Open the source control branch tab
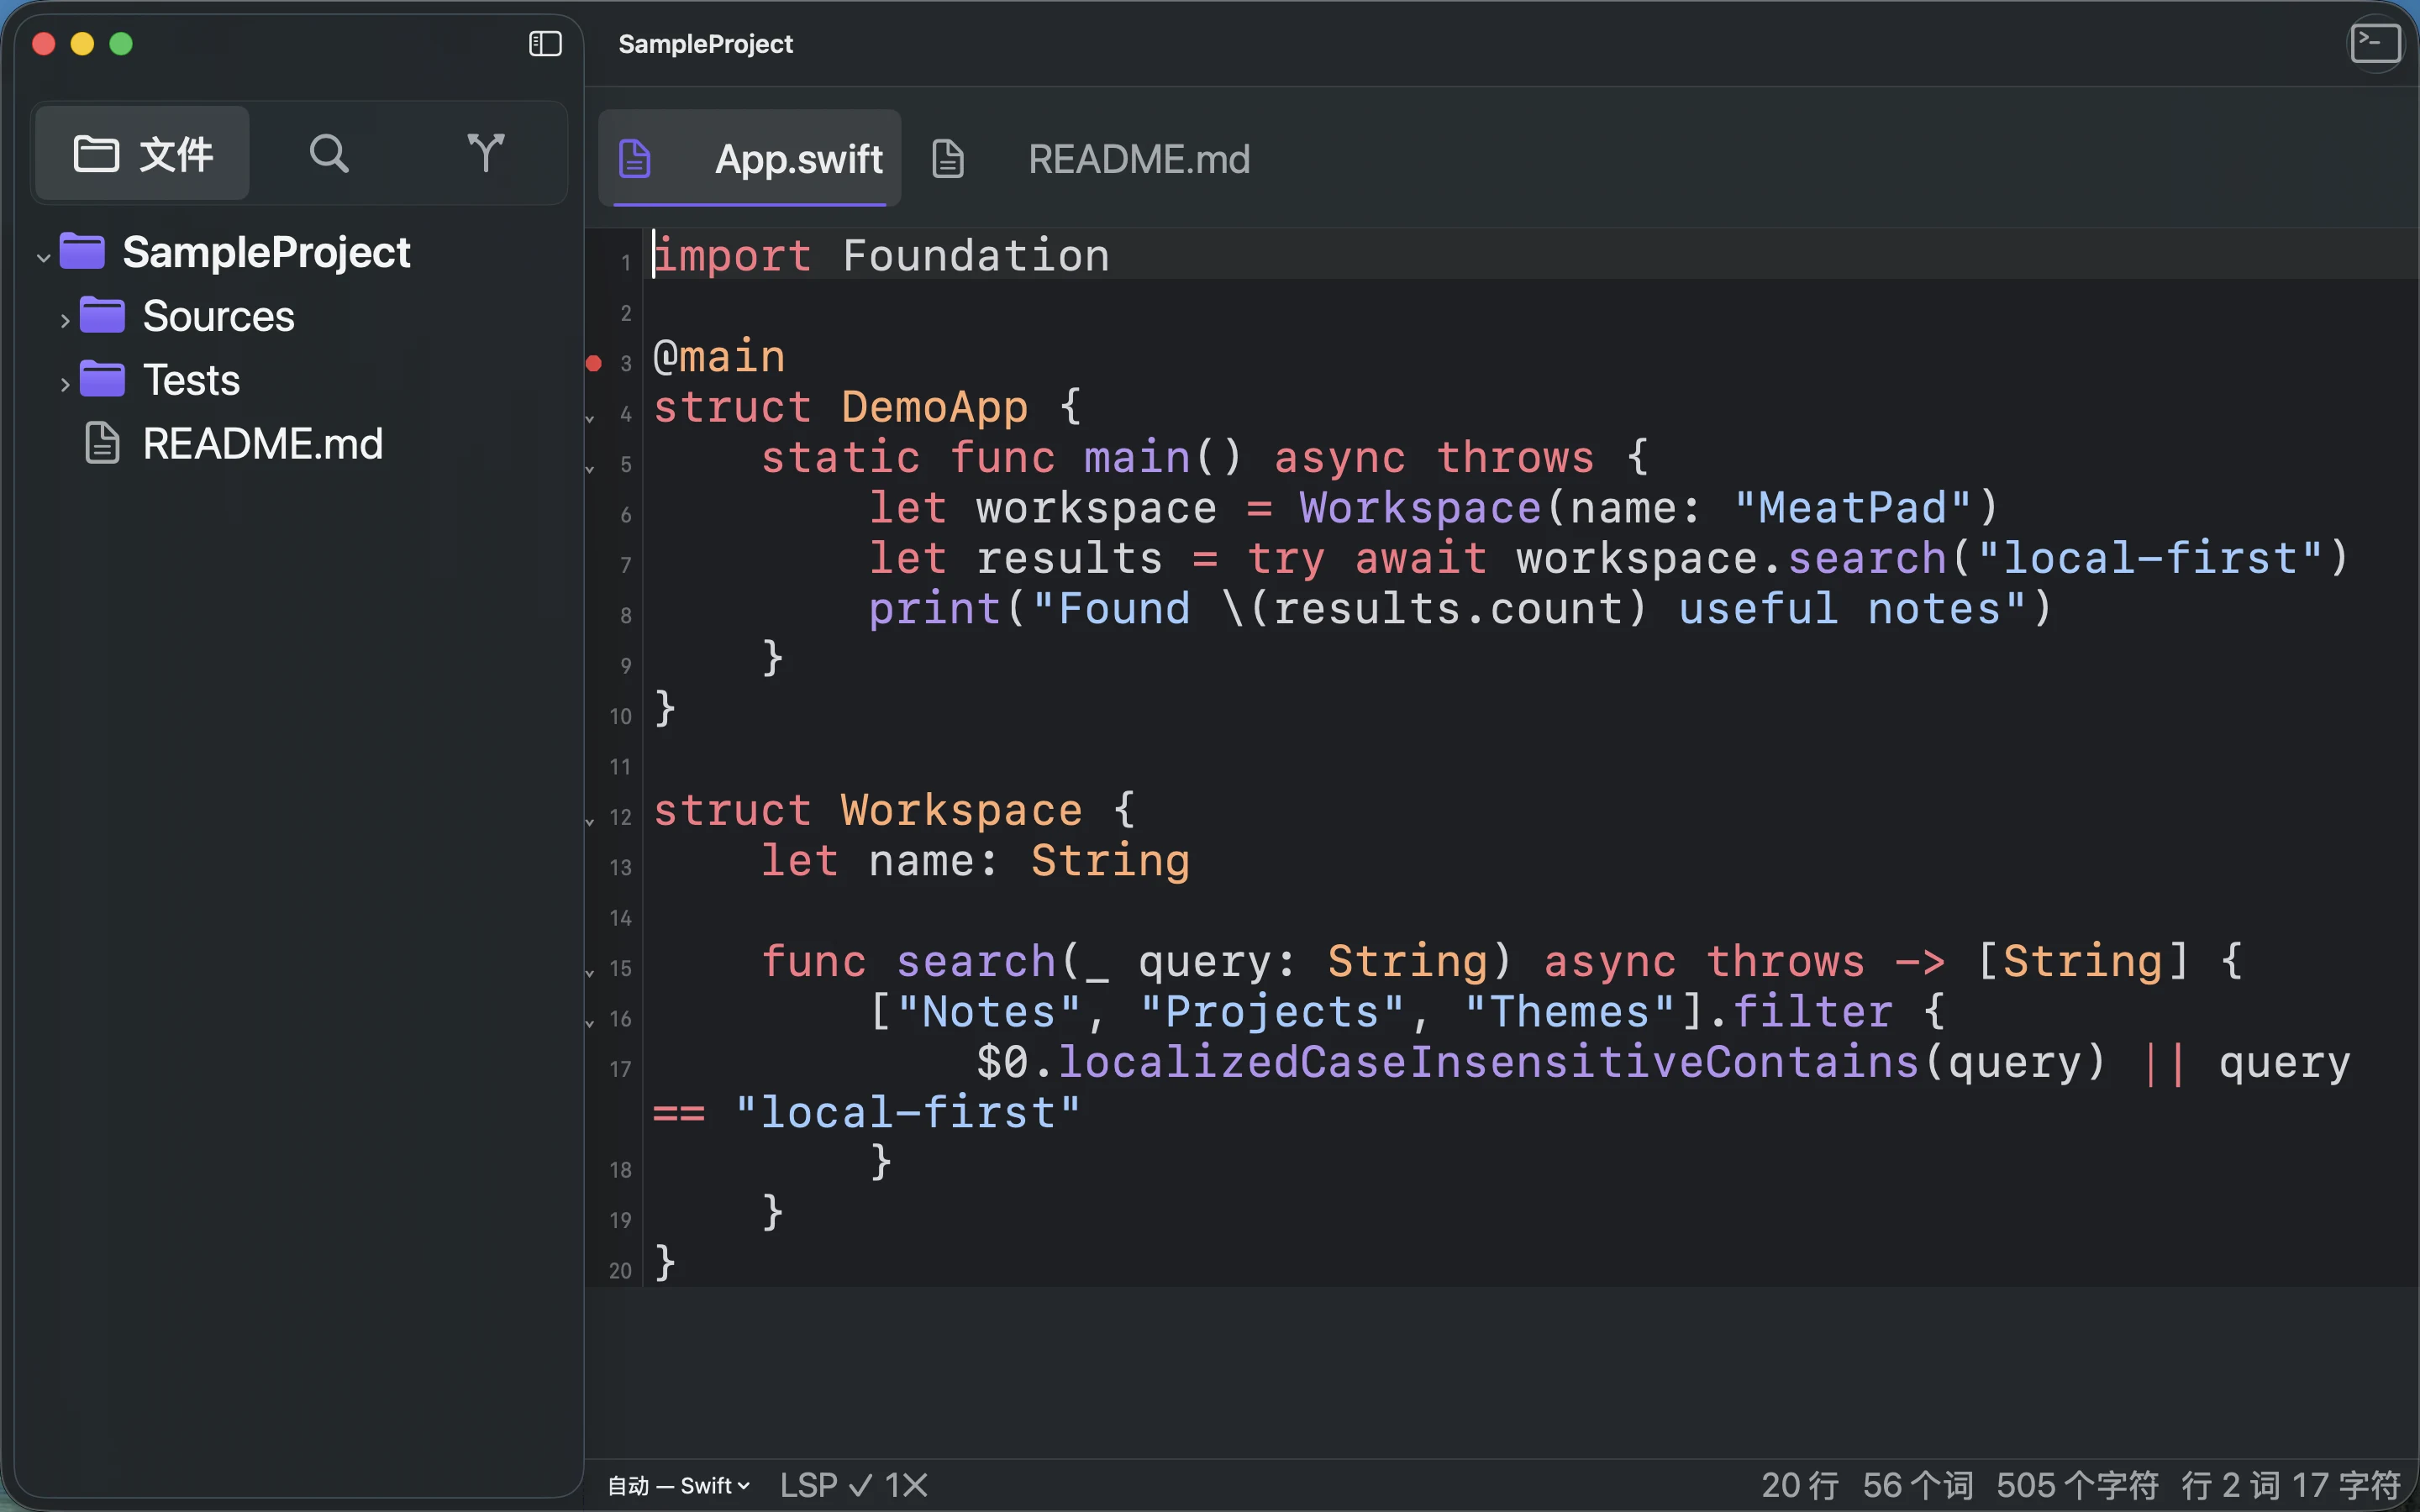Viewport: 2420px width, 1512px height. pyautogui.click(x=486, y=154)
